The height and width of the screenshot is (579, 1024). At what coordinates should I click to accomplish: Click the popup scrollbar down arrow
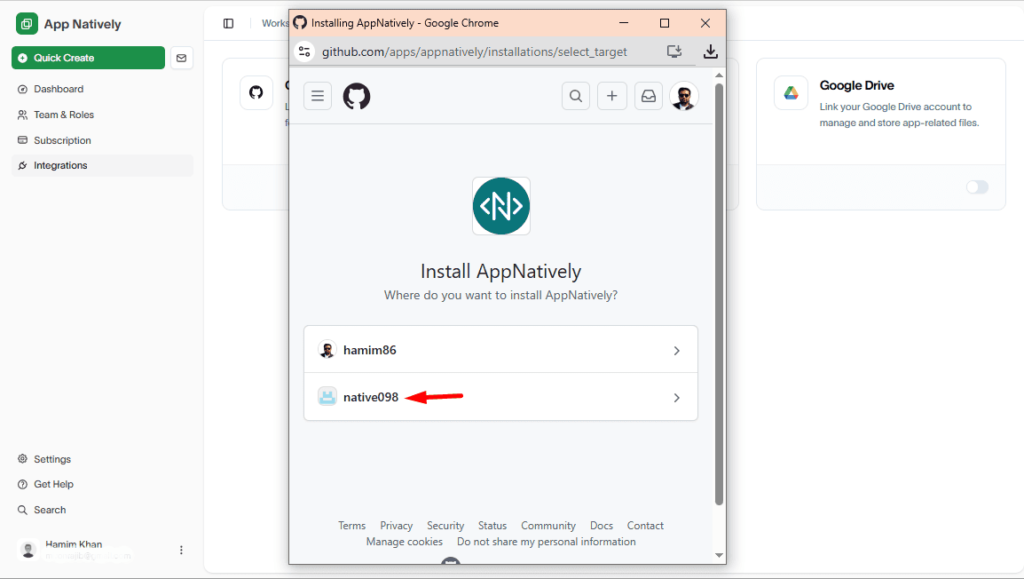coord(719,556)
